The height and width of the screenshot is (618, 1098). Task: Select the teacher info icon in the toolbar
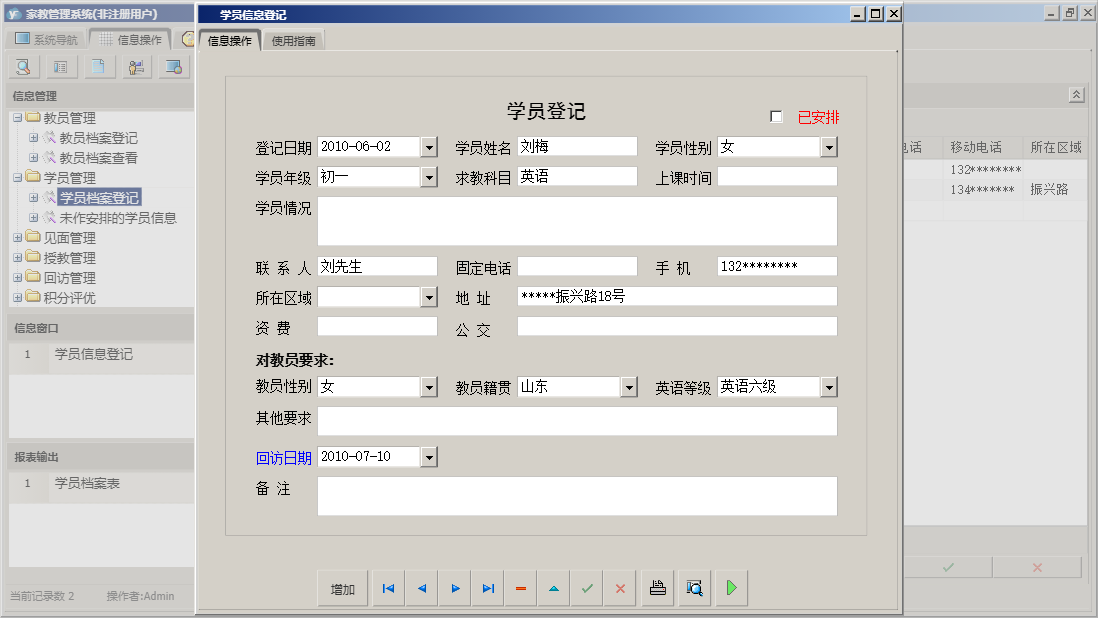click(134, 66)
